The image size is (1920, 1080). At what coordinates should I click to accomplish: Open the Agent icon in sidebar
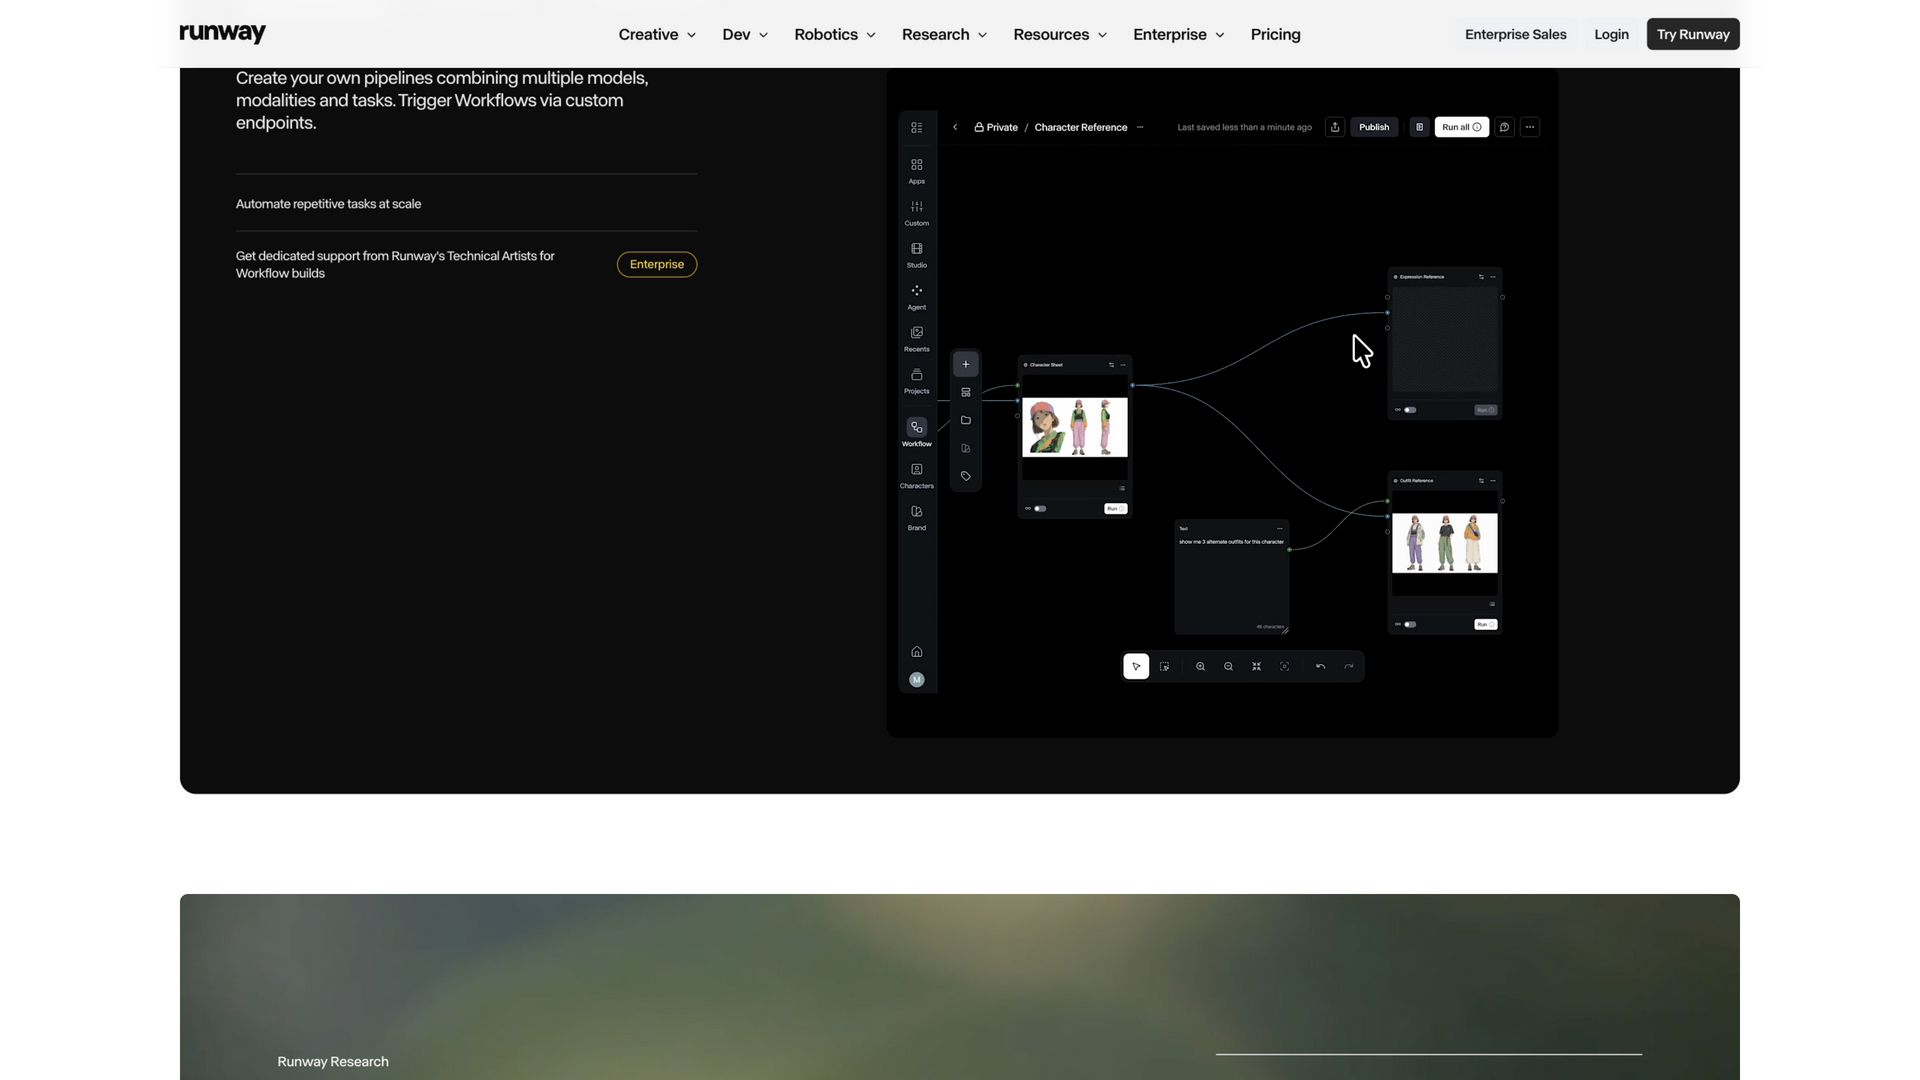click(x=916, y=291)
